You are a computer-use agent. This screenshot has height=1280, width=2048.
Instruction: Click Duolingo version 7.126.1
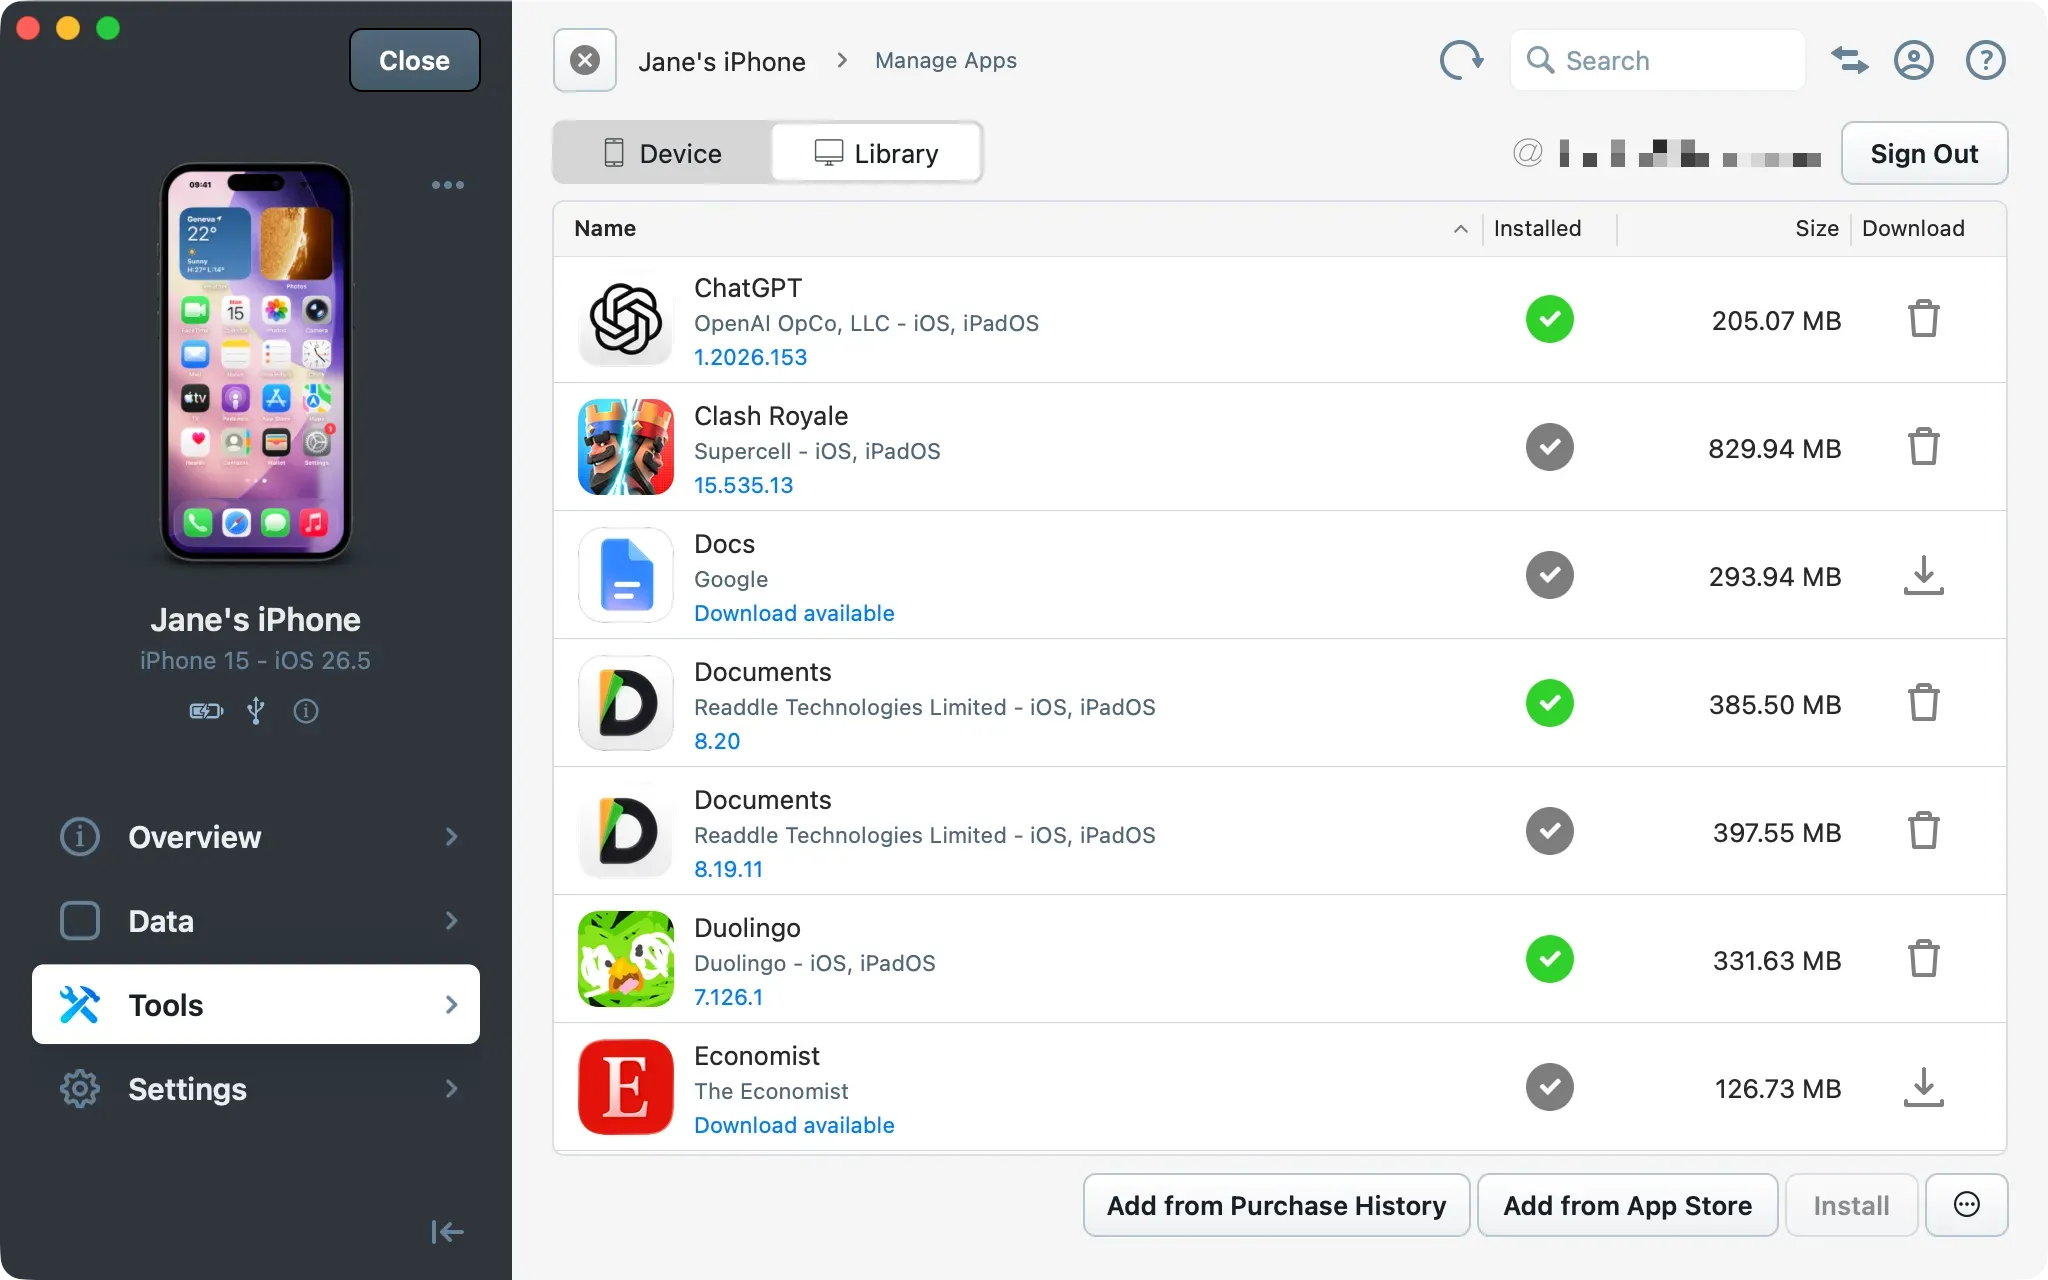pyautogui.click(x=728, y=997)
